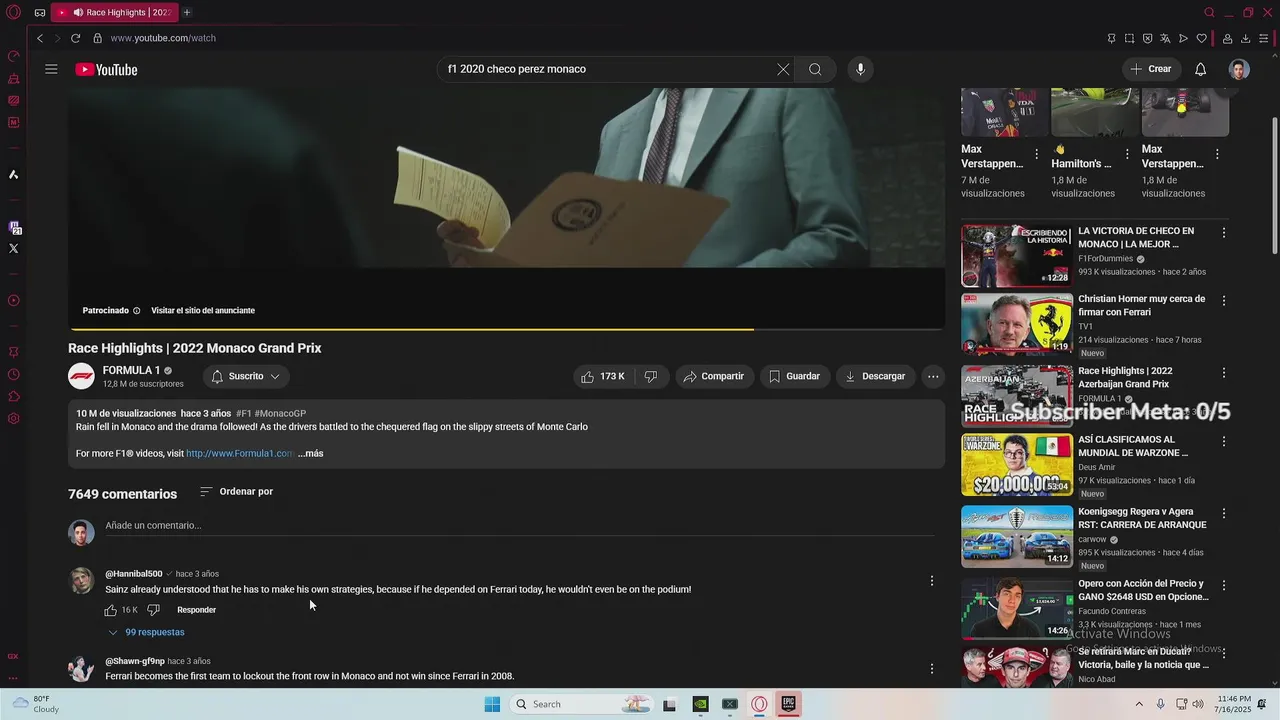Focus the Añade un comentario field
Image resolution: width=1280 pixels, height=720 pixels.
tap(520, 525)
